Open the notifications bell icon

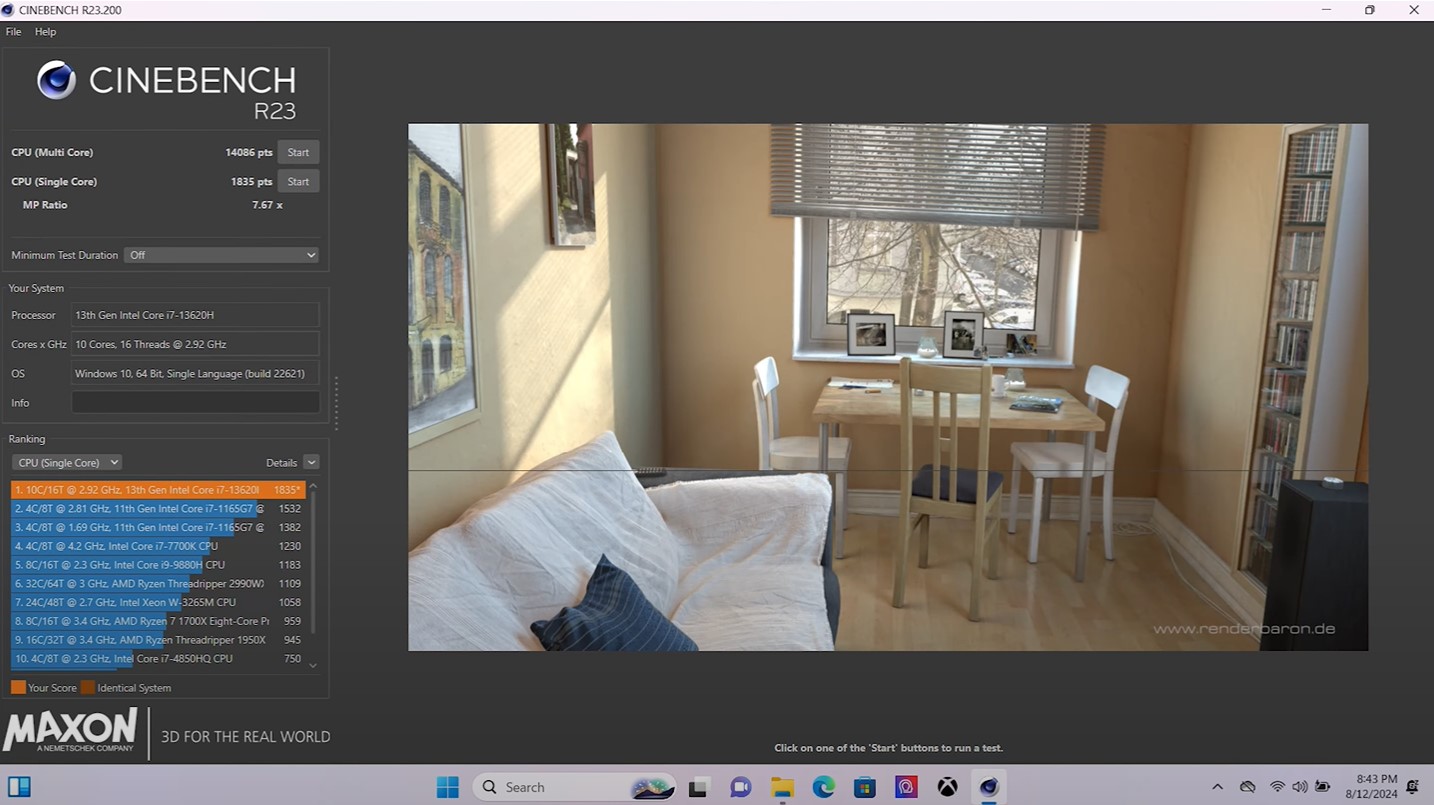[1412, 787]
